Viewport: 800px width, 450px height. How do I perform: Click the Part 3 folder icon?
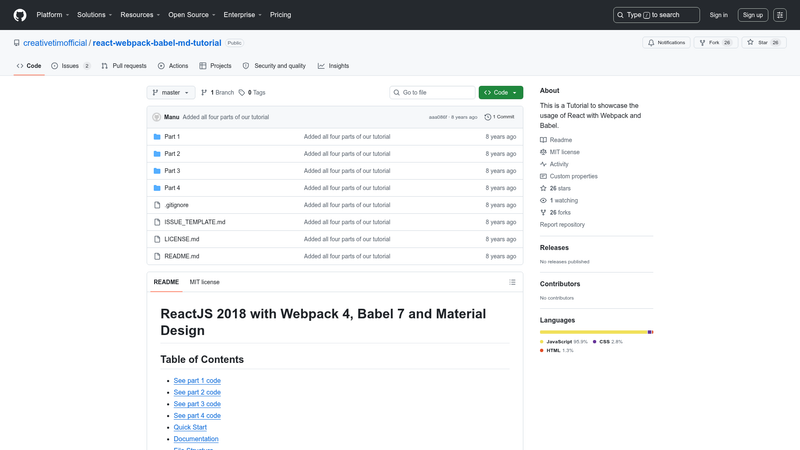click(x=157, y=171)
